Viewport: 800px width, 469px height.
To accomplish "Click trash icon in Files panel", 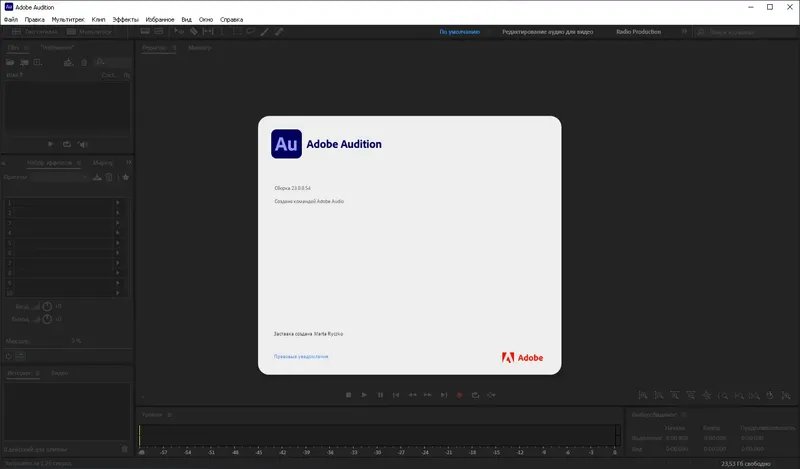I will click(x=84, y=62).
